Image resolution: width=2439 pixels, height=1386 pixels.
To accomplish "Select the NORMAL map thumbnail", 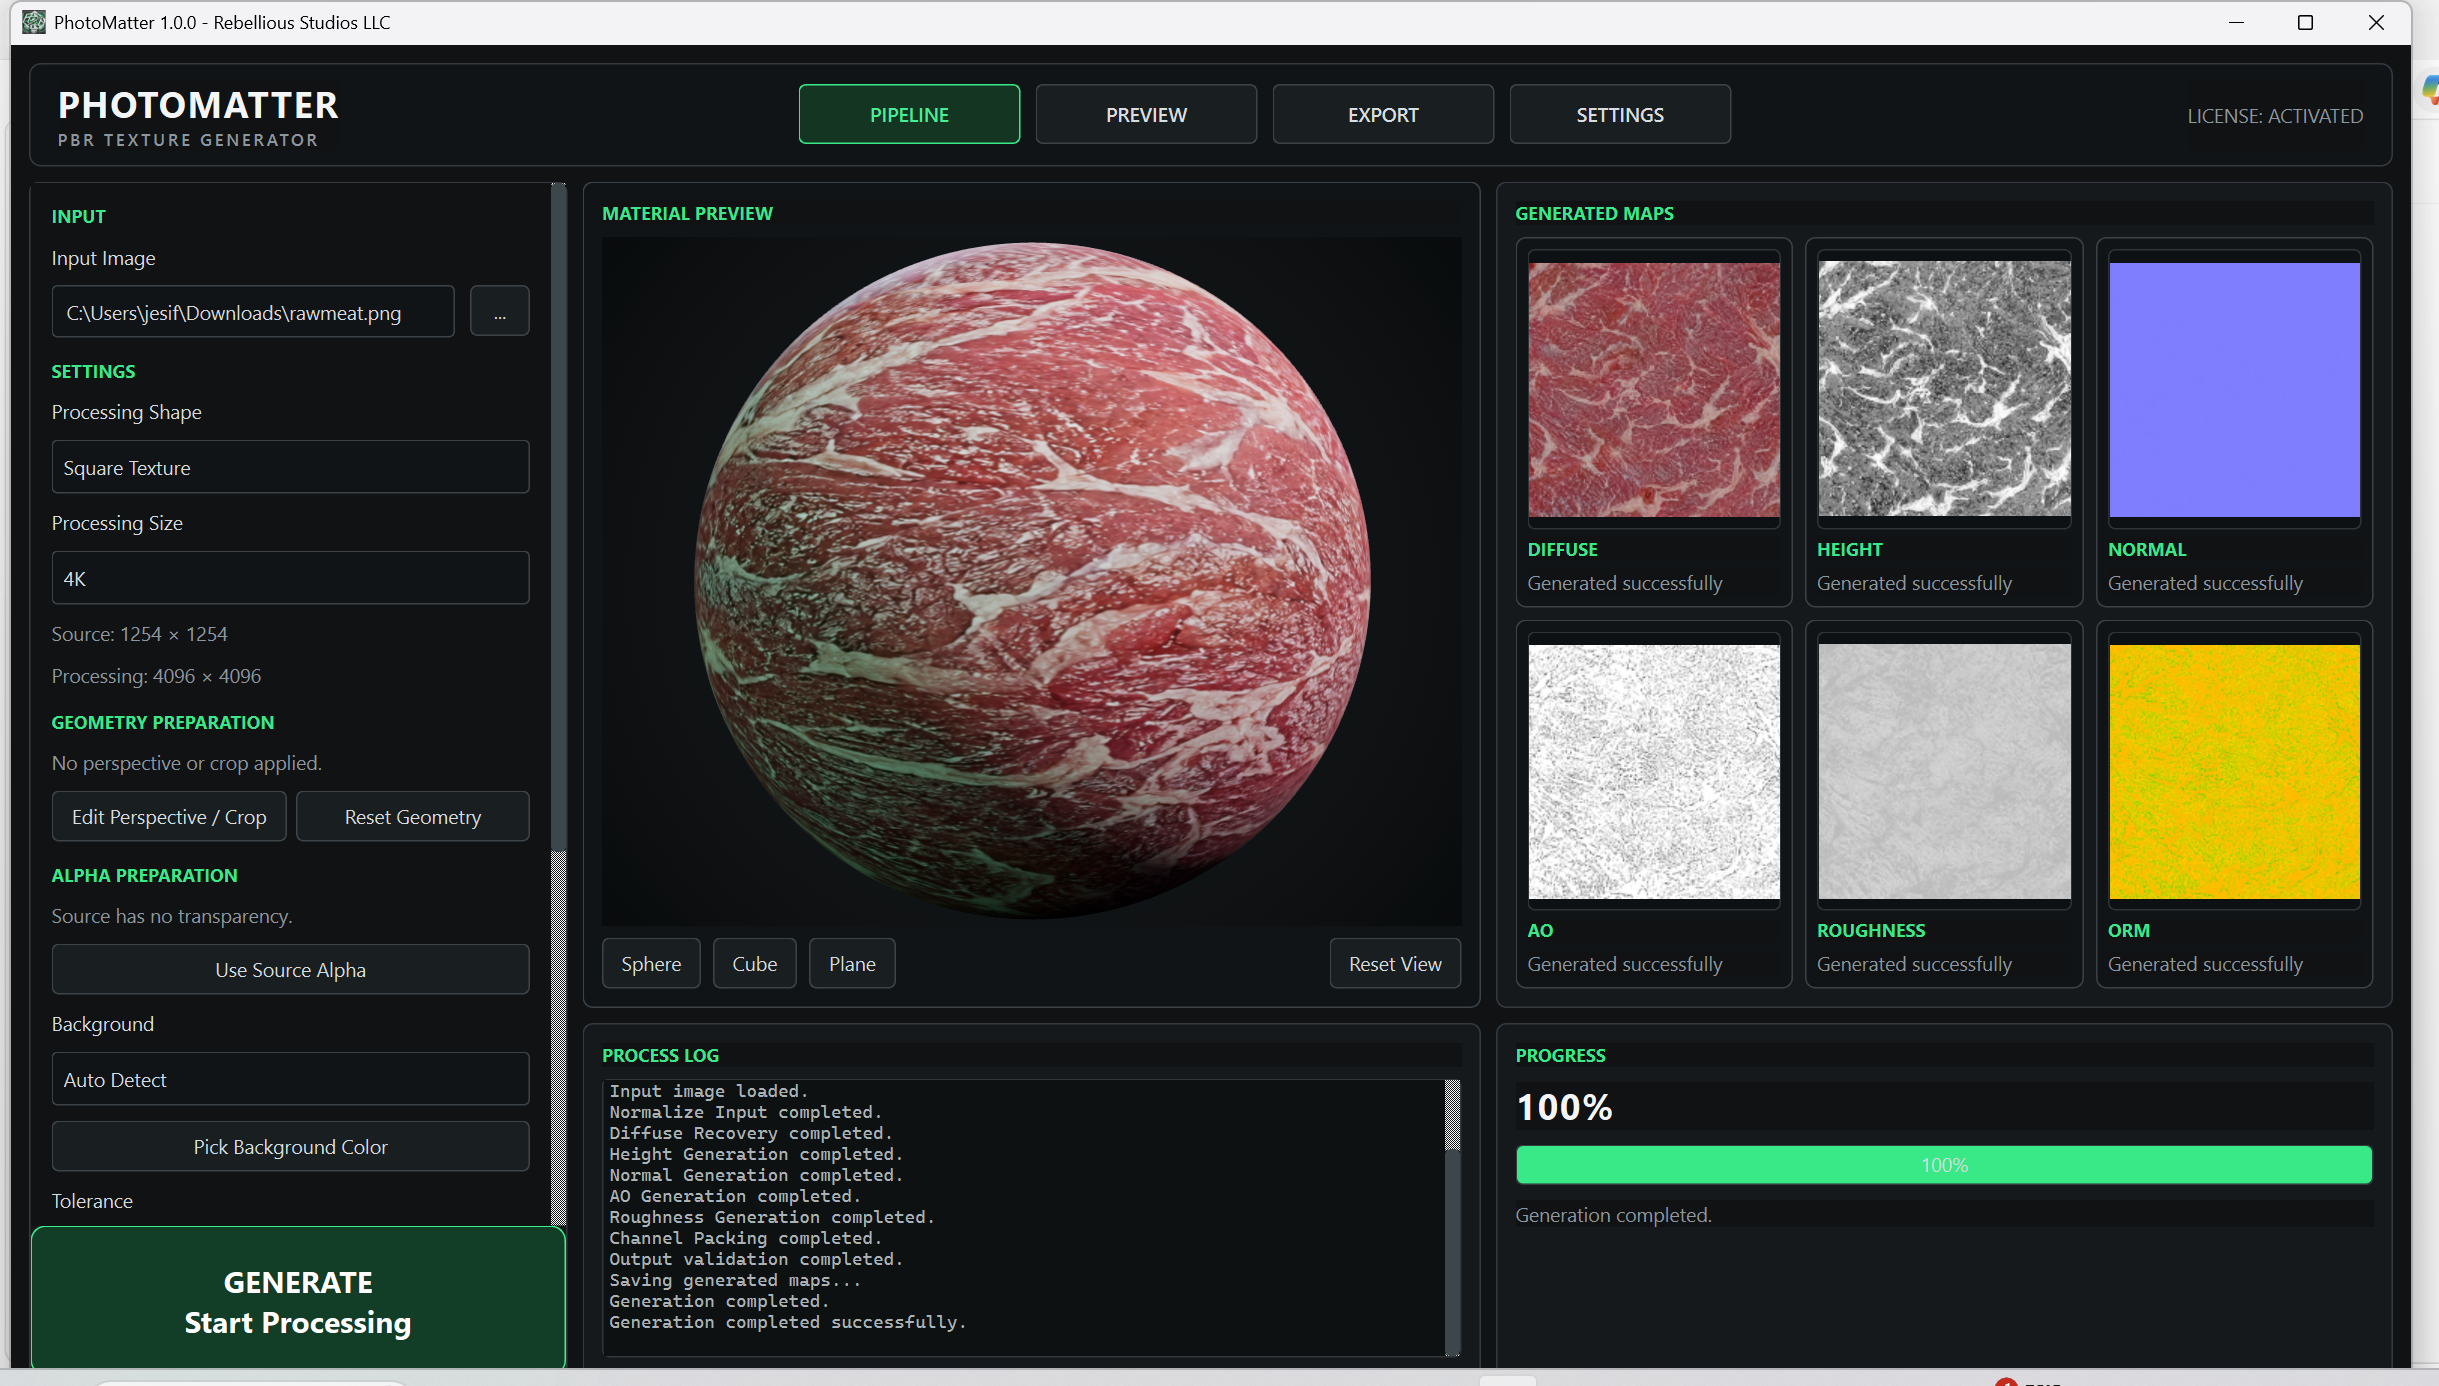I will coord(2234,389).
